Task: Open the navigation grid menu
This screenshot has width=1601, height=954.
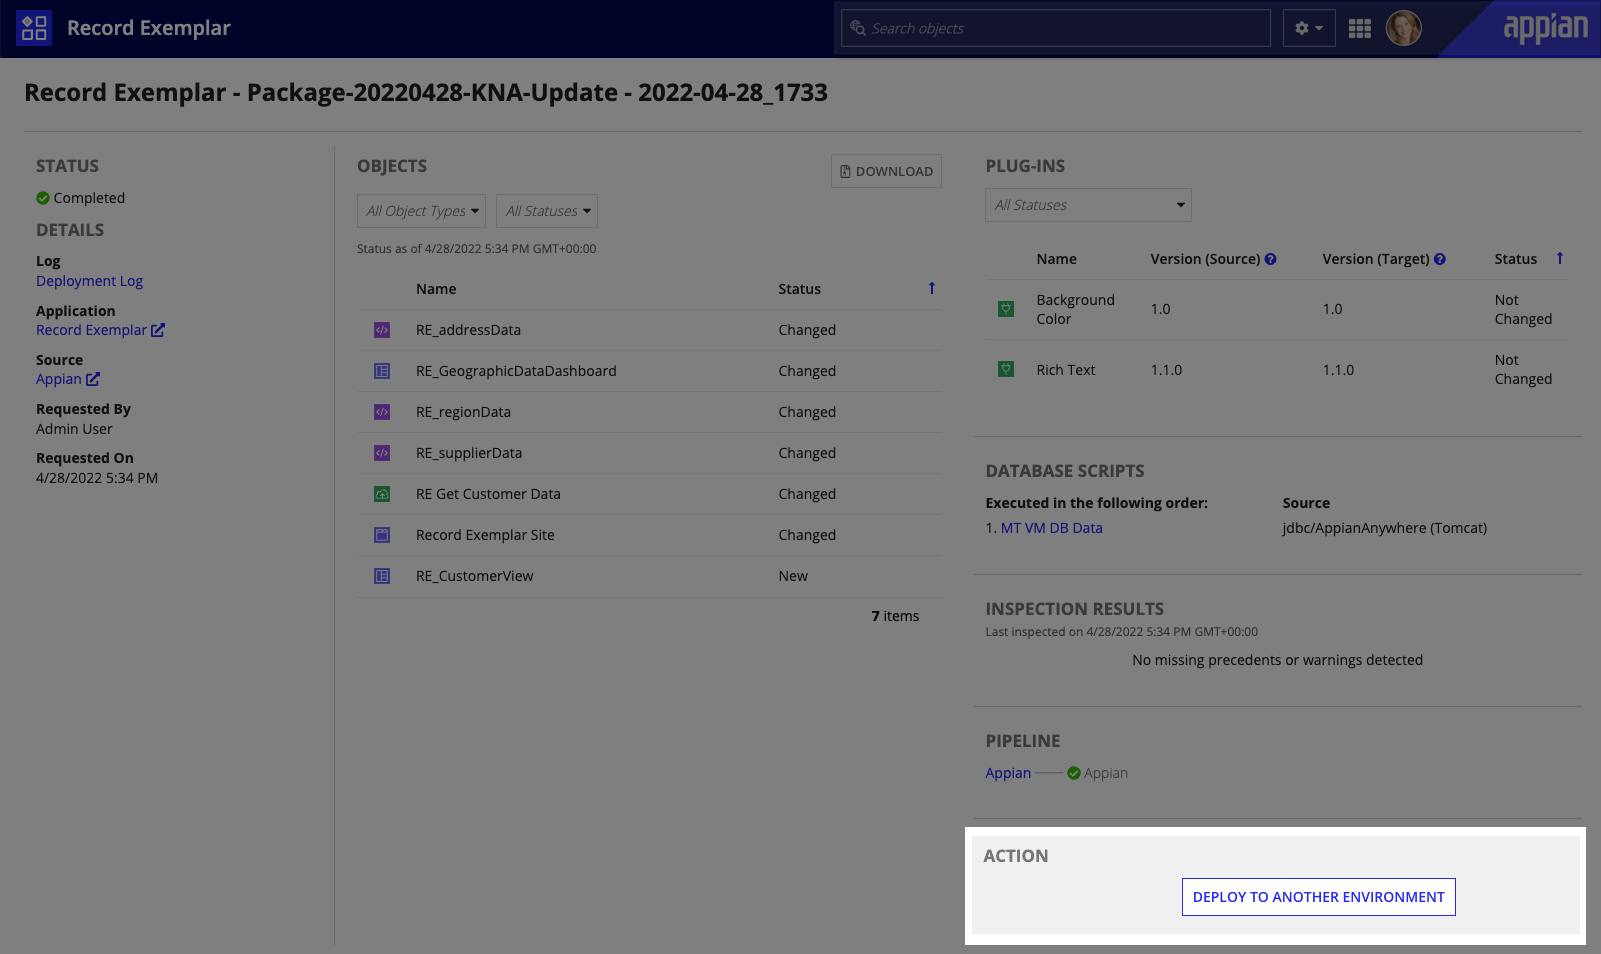Action: (1360, 28)
